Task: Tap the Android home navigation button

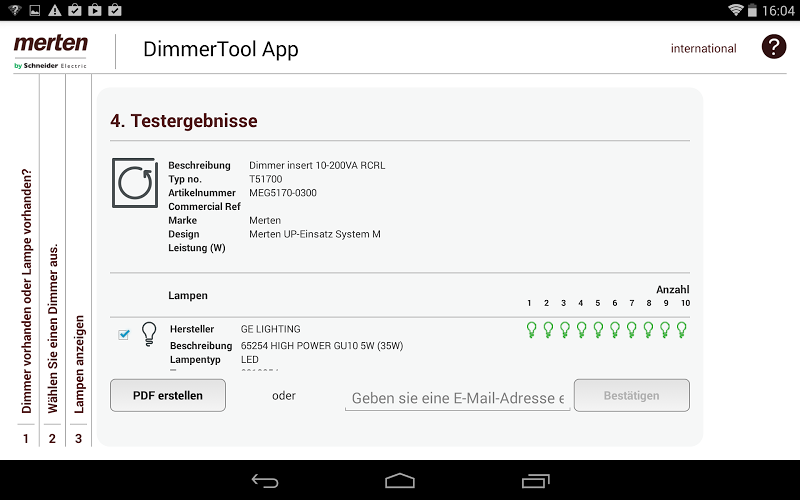Action: pyautogui.click(x=400, y=481)
